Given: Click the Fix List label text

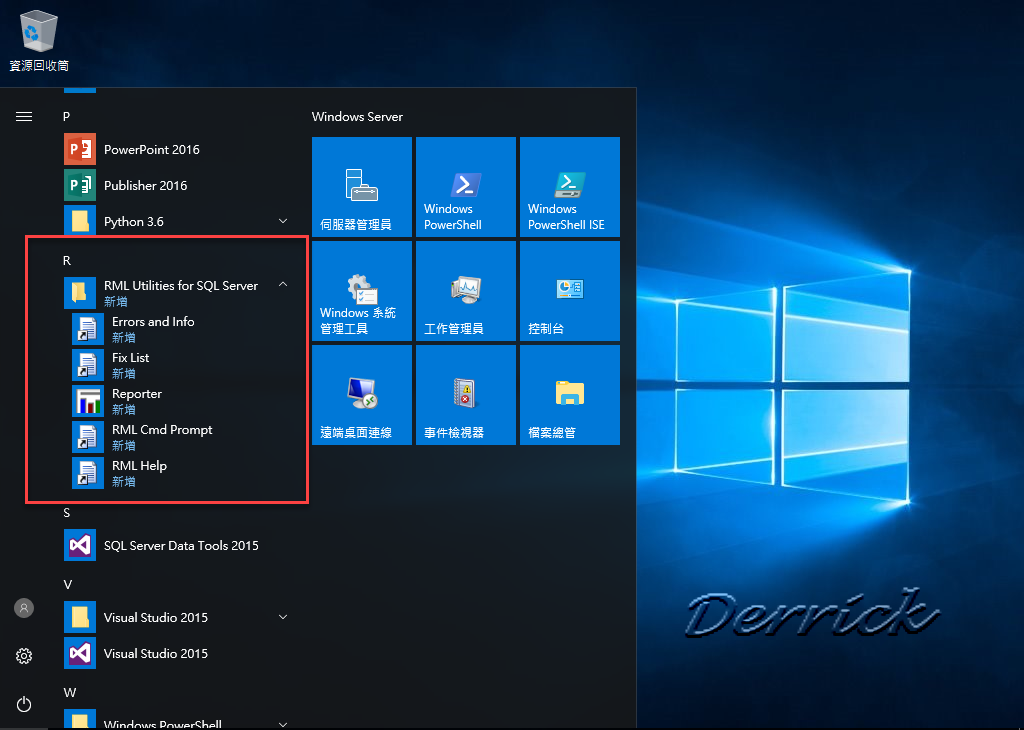Looking at the screenshot, I should 131,357.
